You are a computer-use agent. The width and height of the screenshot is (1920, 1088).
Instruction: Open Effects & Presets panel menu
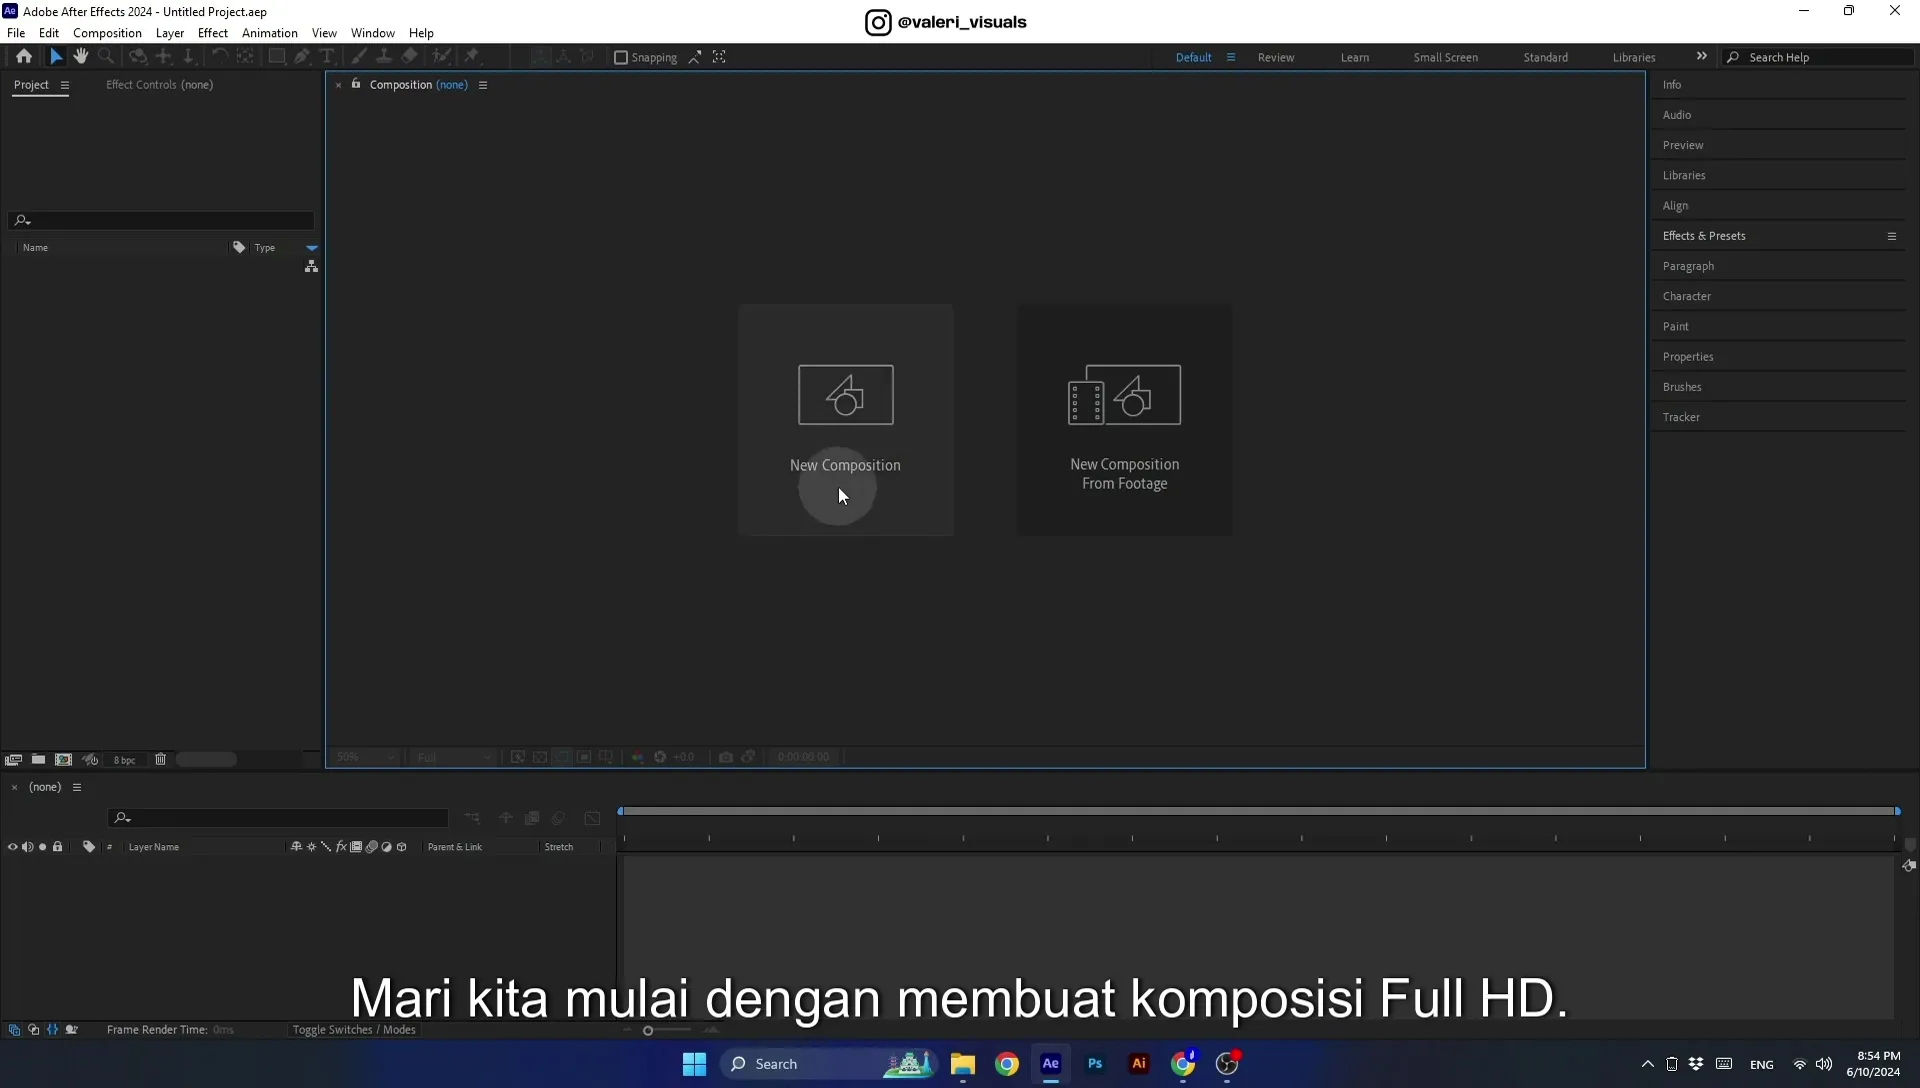coord(1892,236)
